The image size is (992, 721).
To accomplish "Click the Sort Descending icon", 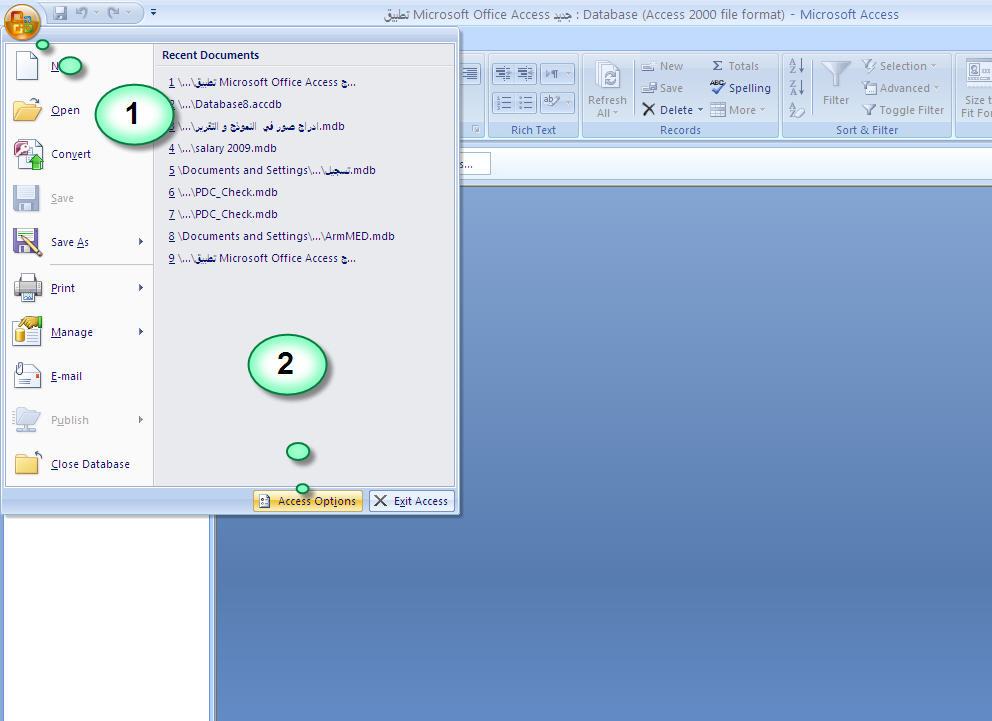I will tap(797, 87).
